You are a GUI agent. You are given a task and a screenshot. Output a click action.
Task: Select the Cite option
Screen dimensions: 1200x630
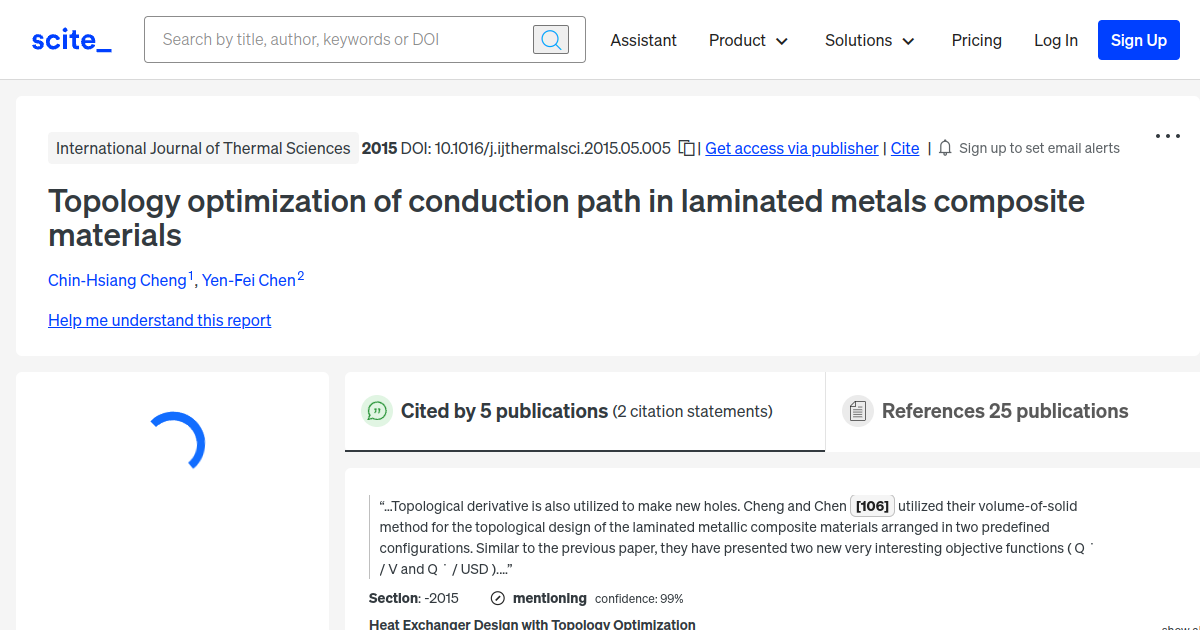(904, 148)
